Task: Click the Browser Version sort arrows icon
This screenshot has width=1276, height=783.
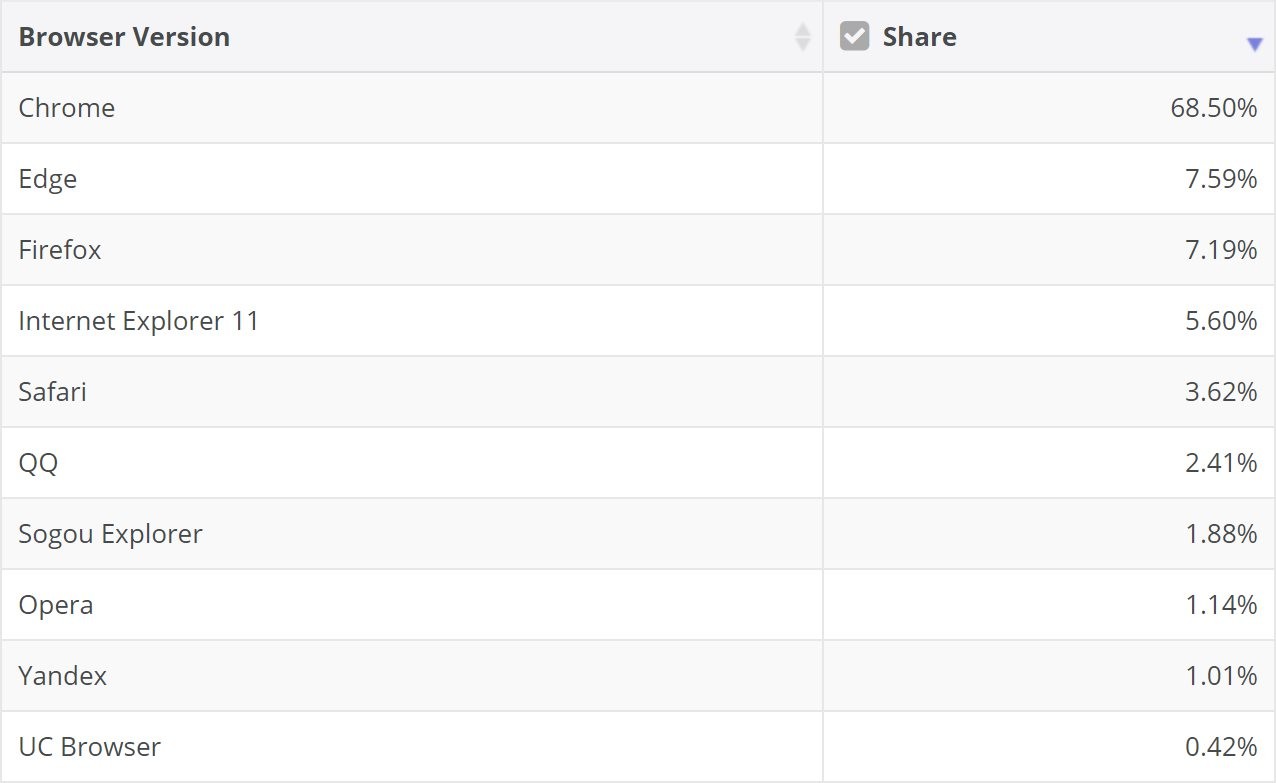Action: click(802, 37)
